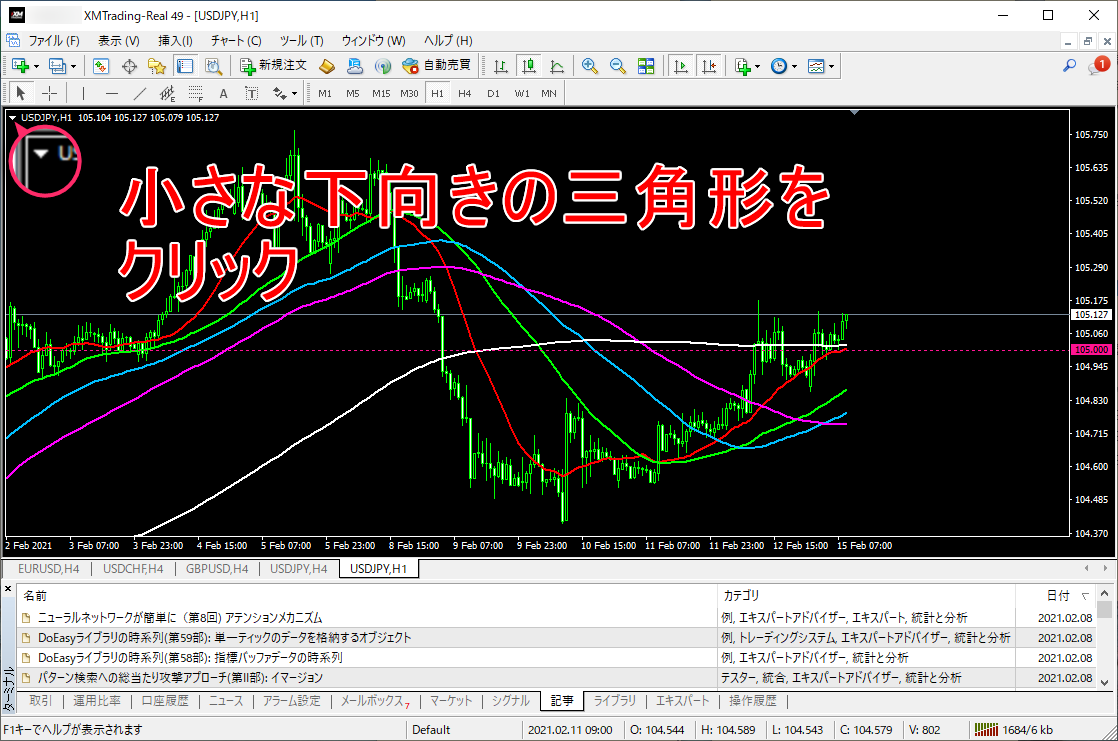Switch to bar chart display
This screenshot has height=741, width=1118.
501,66
